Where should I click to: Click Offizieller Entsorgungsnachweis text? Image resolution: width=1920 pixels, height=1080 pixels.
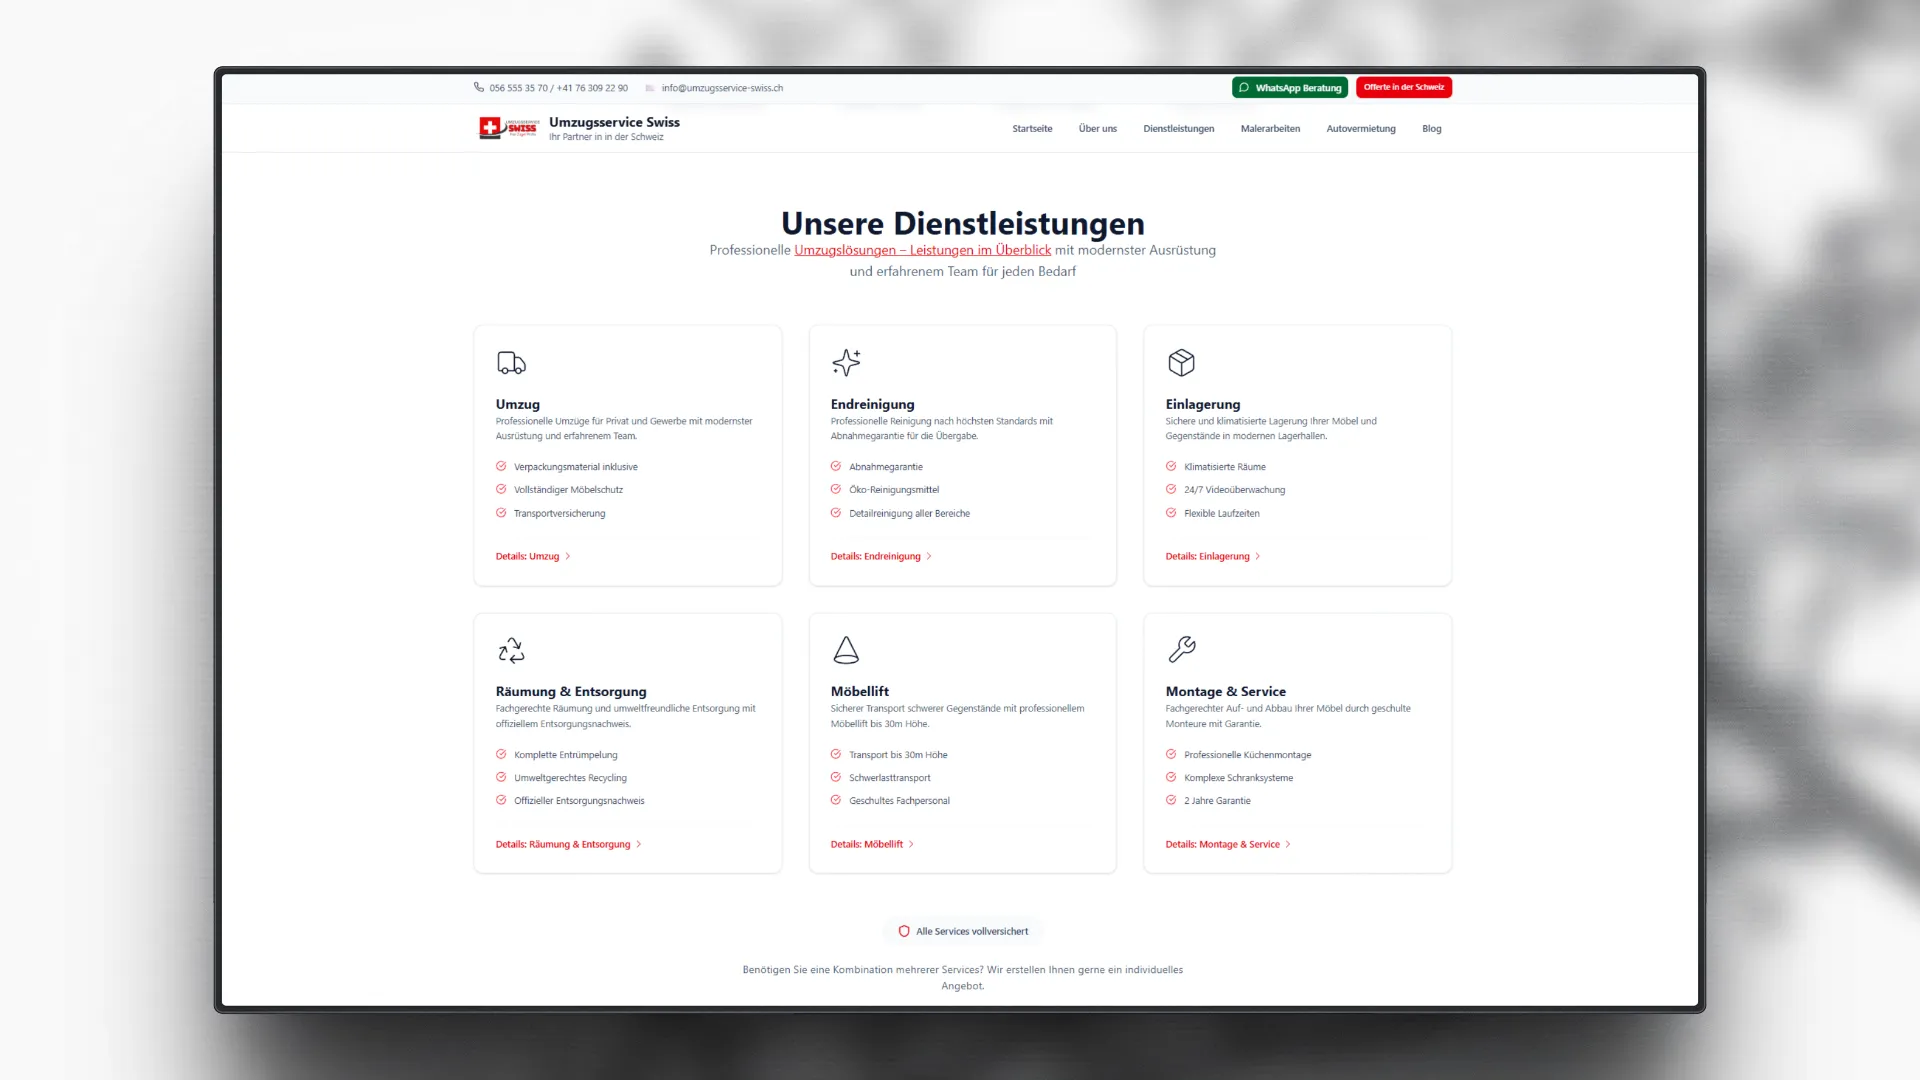coord(579,800)
